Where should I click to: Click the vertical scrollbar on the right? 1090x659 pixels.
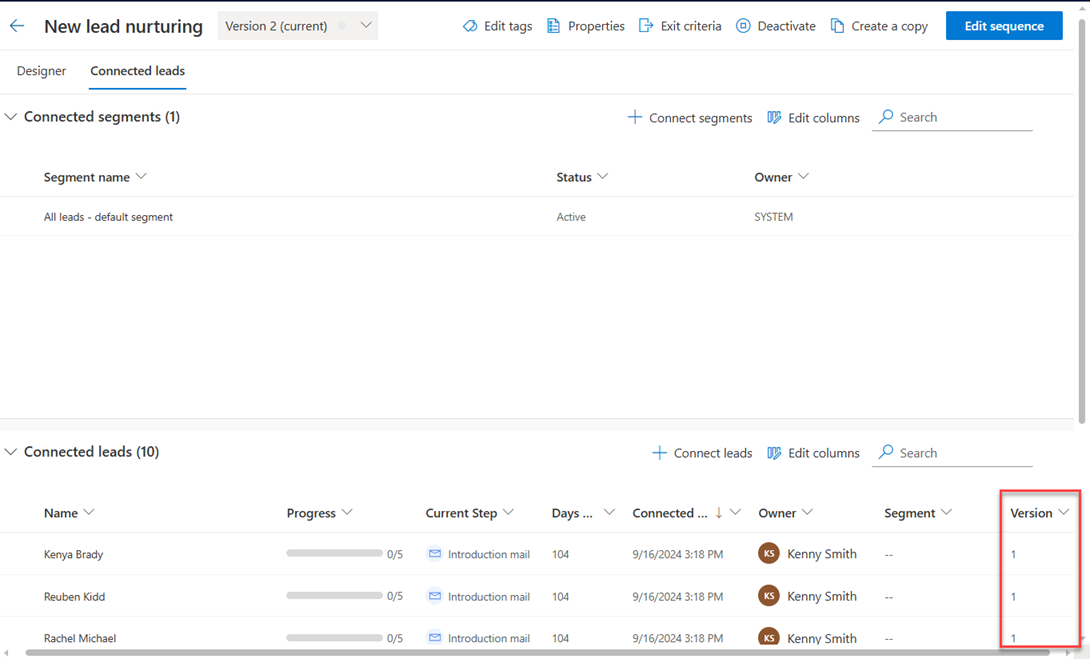pos(1082,222)
